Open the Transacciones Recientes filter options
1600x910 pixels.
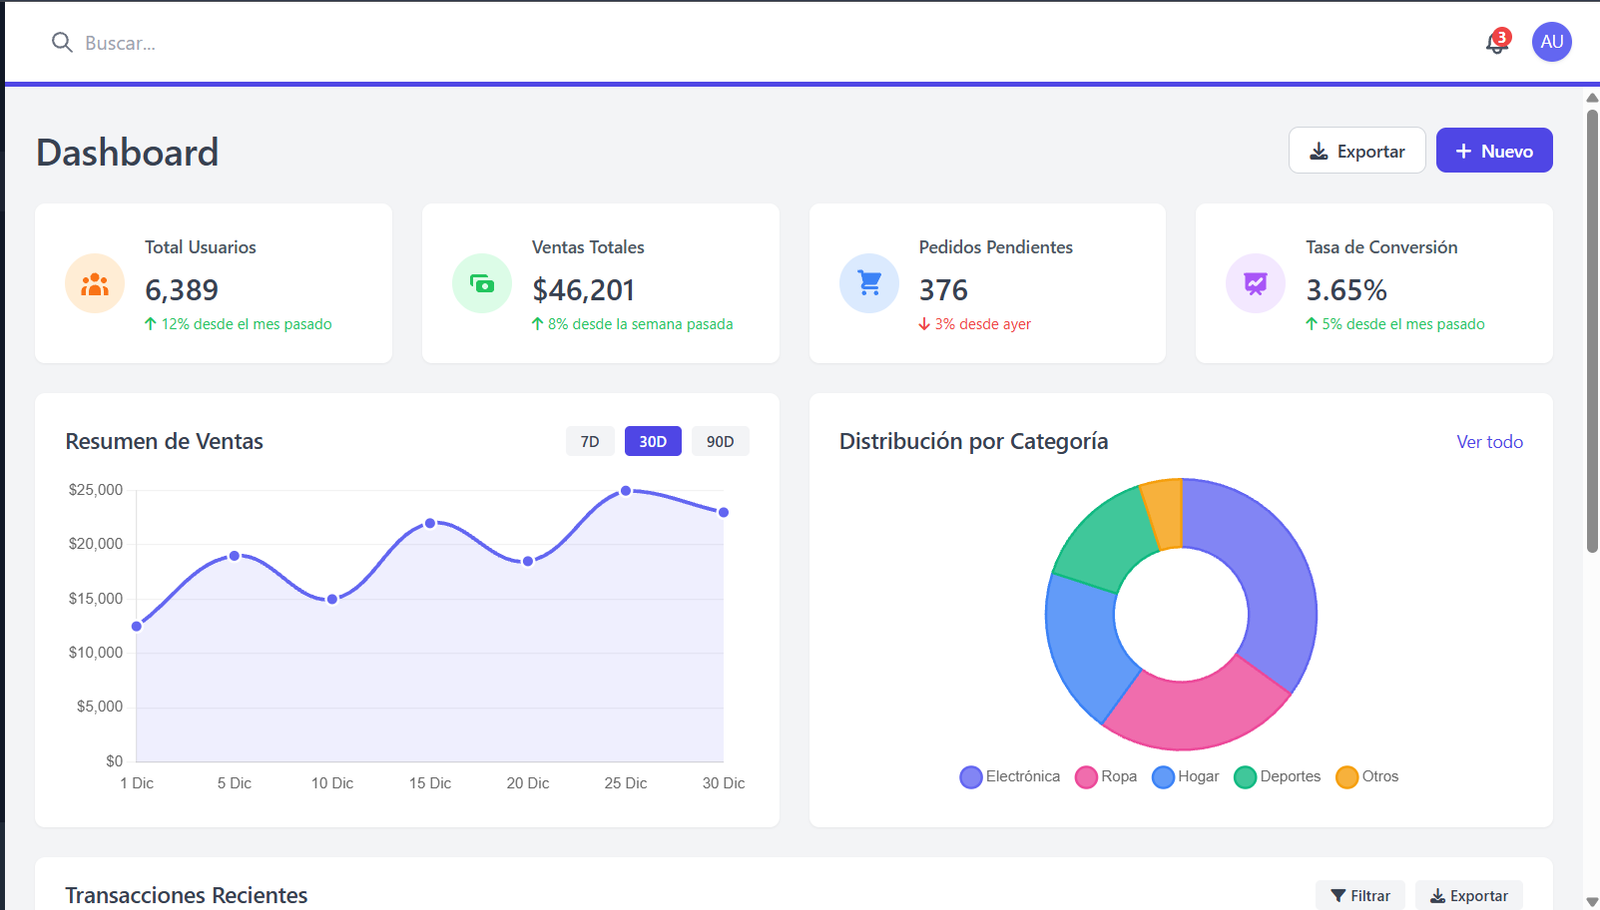pos(1360,895)
